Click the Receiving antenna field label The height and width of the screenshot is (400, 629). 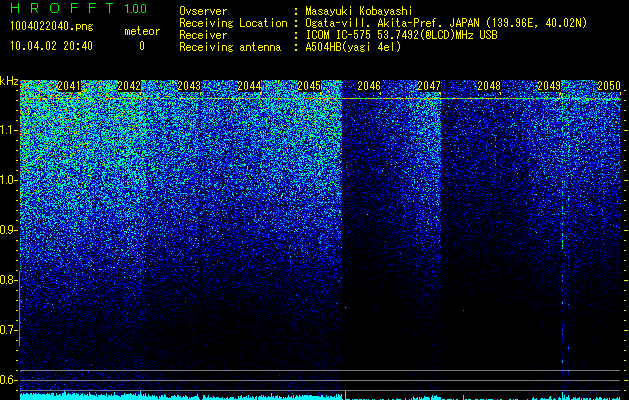[230, 47]
